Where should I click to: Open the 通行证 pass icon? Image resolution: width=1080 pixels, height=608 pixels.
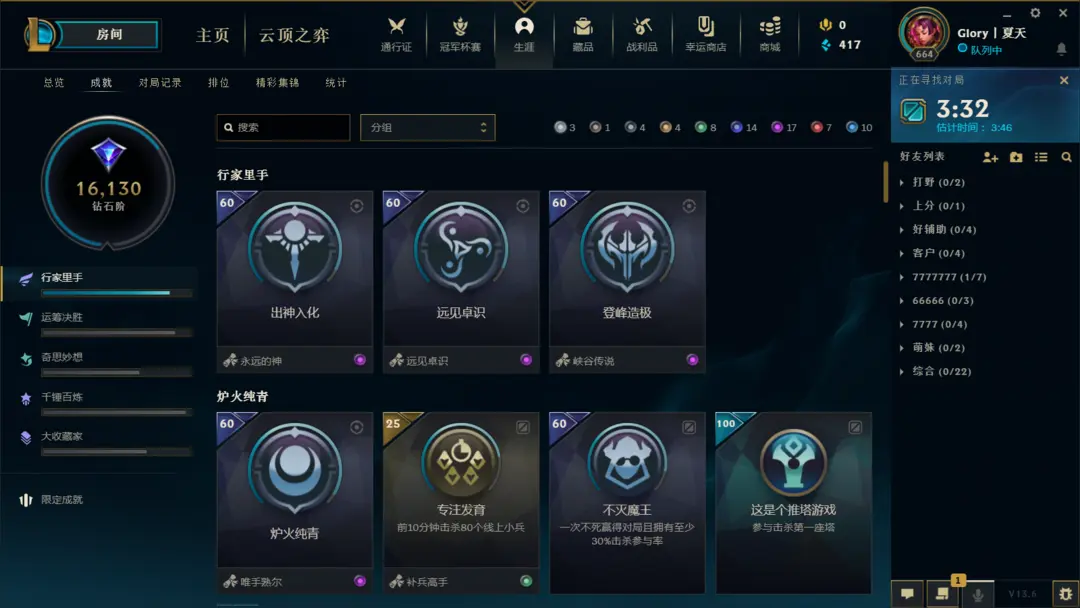click(x=396, y=34)
